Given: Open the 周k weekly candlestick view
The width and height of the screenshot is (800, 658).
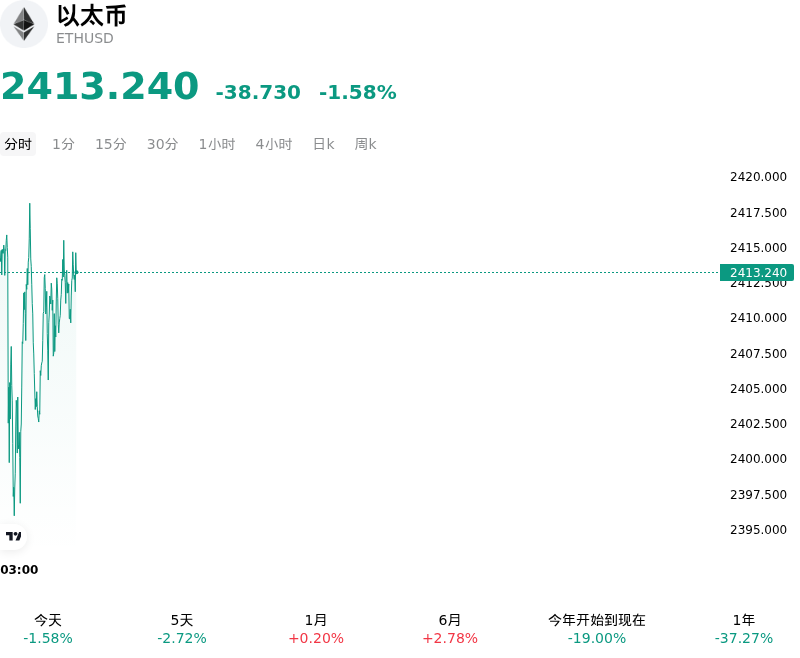Looking at the screenshot, I should click(x=365, y=144).
